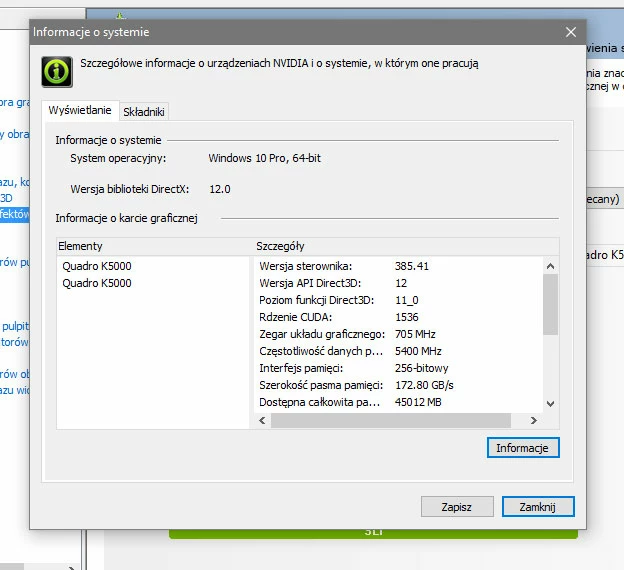Click the vertical scrollbar thumb in details
This screenshot has height=570, width=624.
550,305
